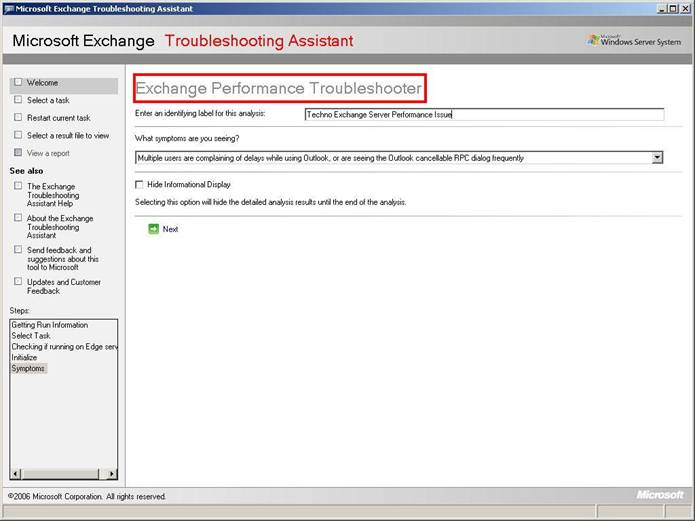Screen dimensions: 695x521
Task: Click the bullet icon beside Welcome
Action: (x=18, y=82)
